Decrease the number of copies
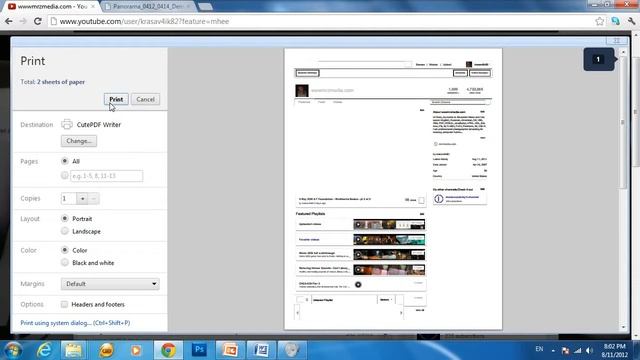This screenshot has height=360, width=640. coord(93,198)
